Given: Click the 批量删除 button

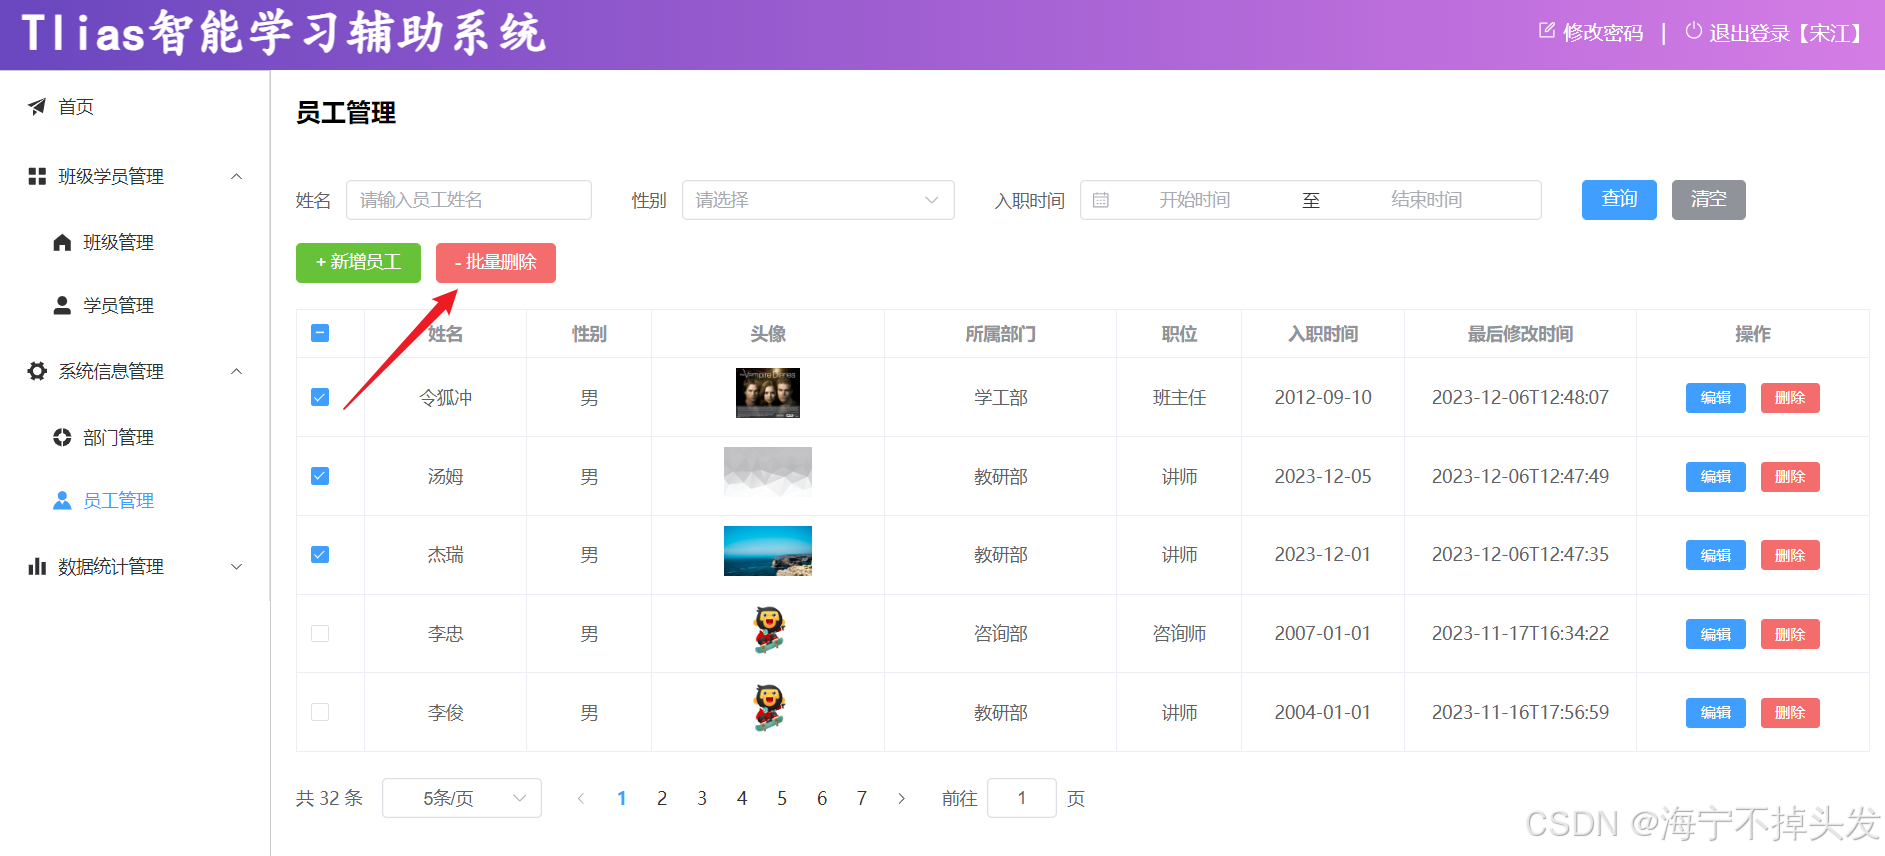Looking at the screenshot, I should click(496, 263).
